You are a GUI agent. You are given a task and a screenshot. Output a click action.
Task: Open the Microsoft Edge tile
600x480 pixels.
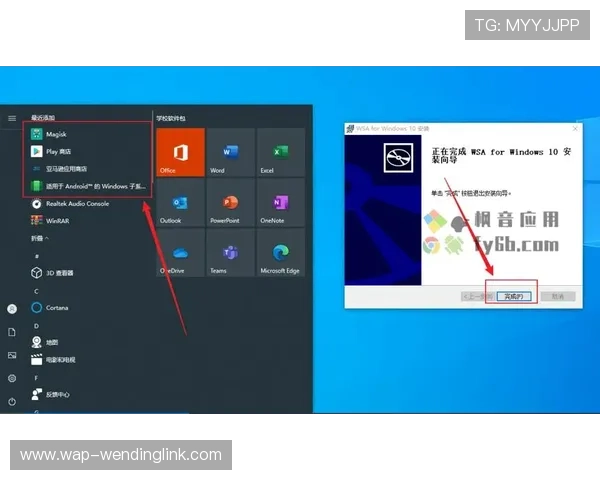coord(281,253)
